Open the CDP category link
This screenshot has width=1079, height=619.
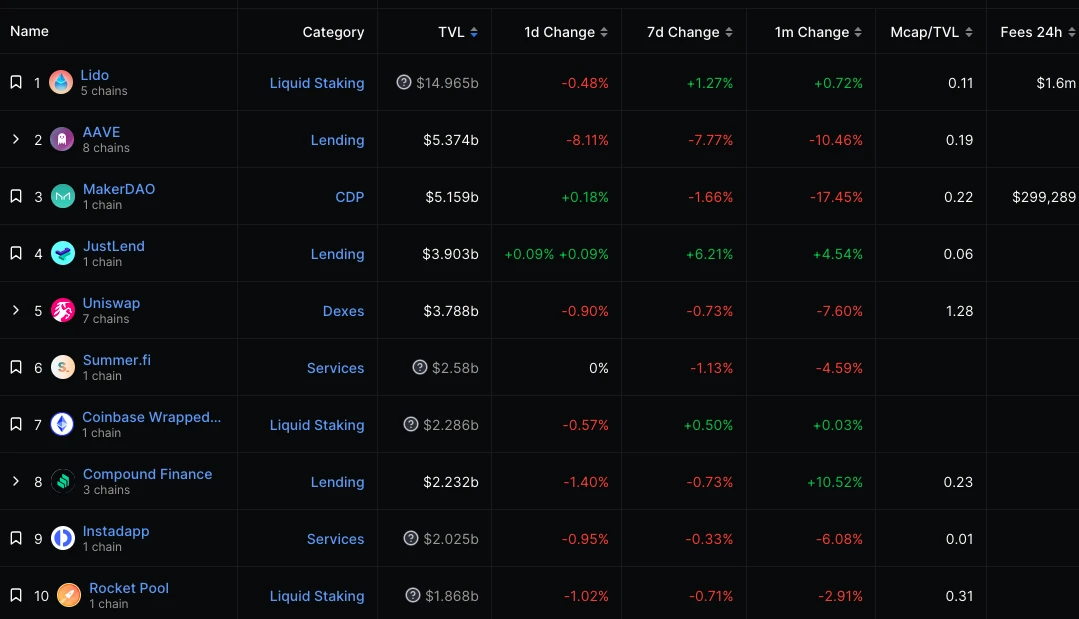[350, 197]
